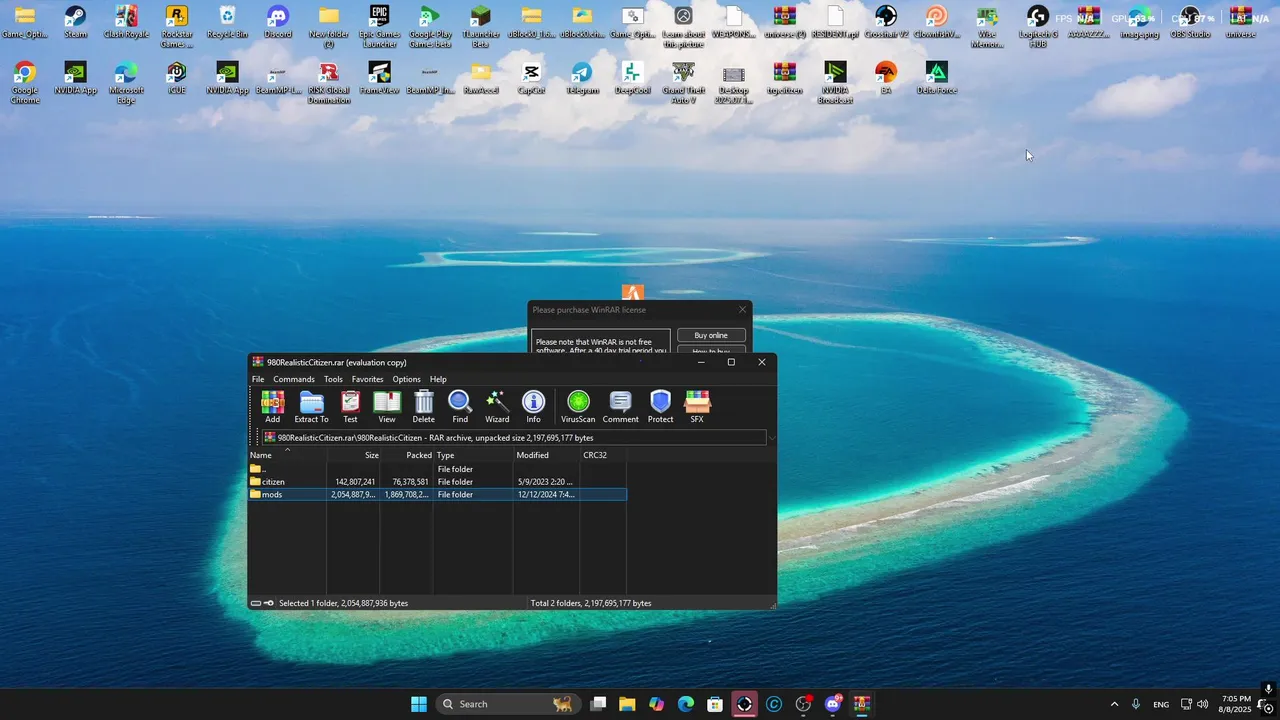Show hidden system tray icons
The height and width of the screenshot is (720, 1280).
click(1114, 704)
